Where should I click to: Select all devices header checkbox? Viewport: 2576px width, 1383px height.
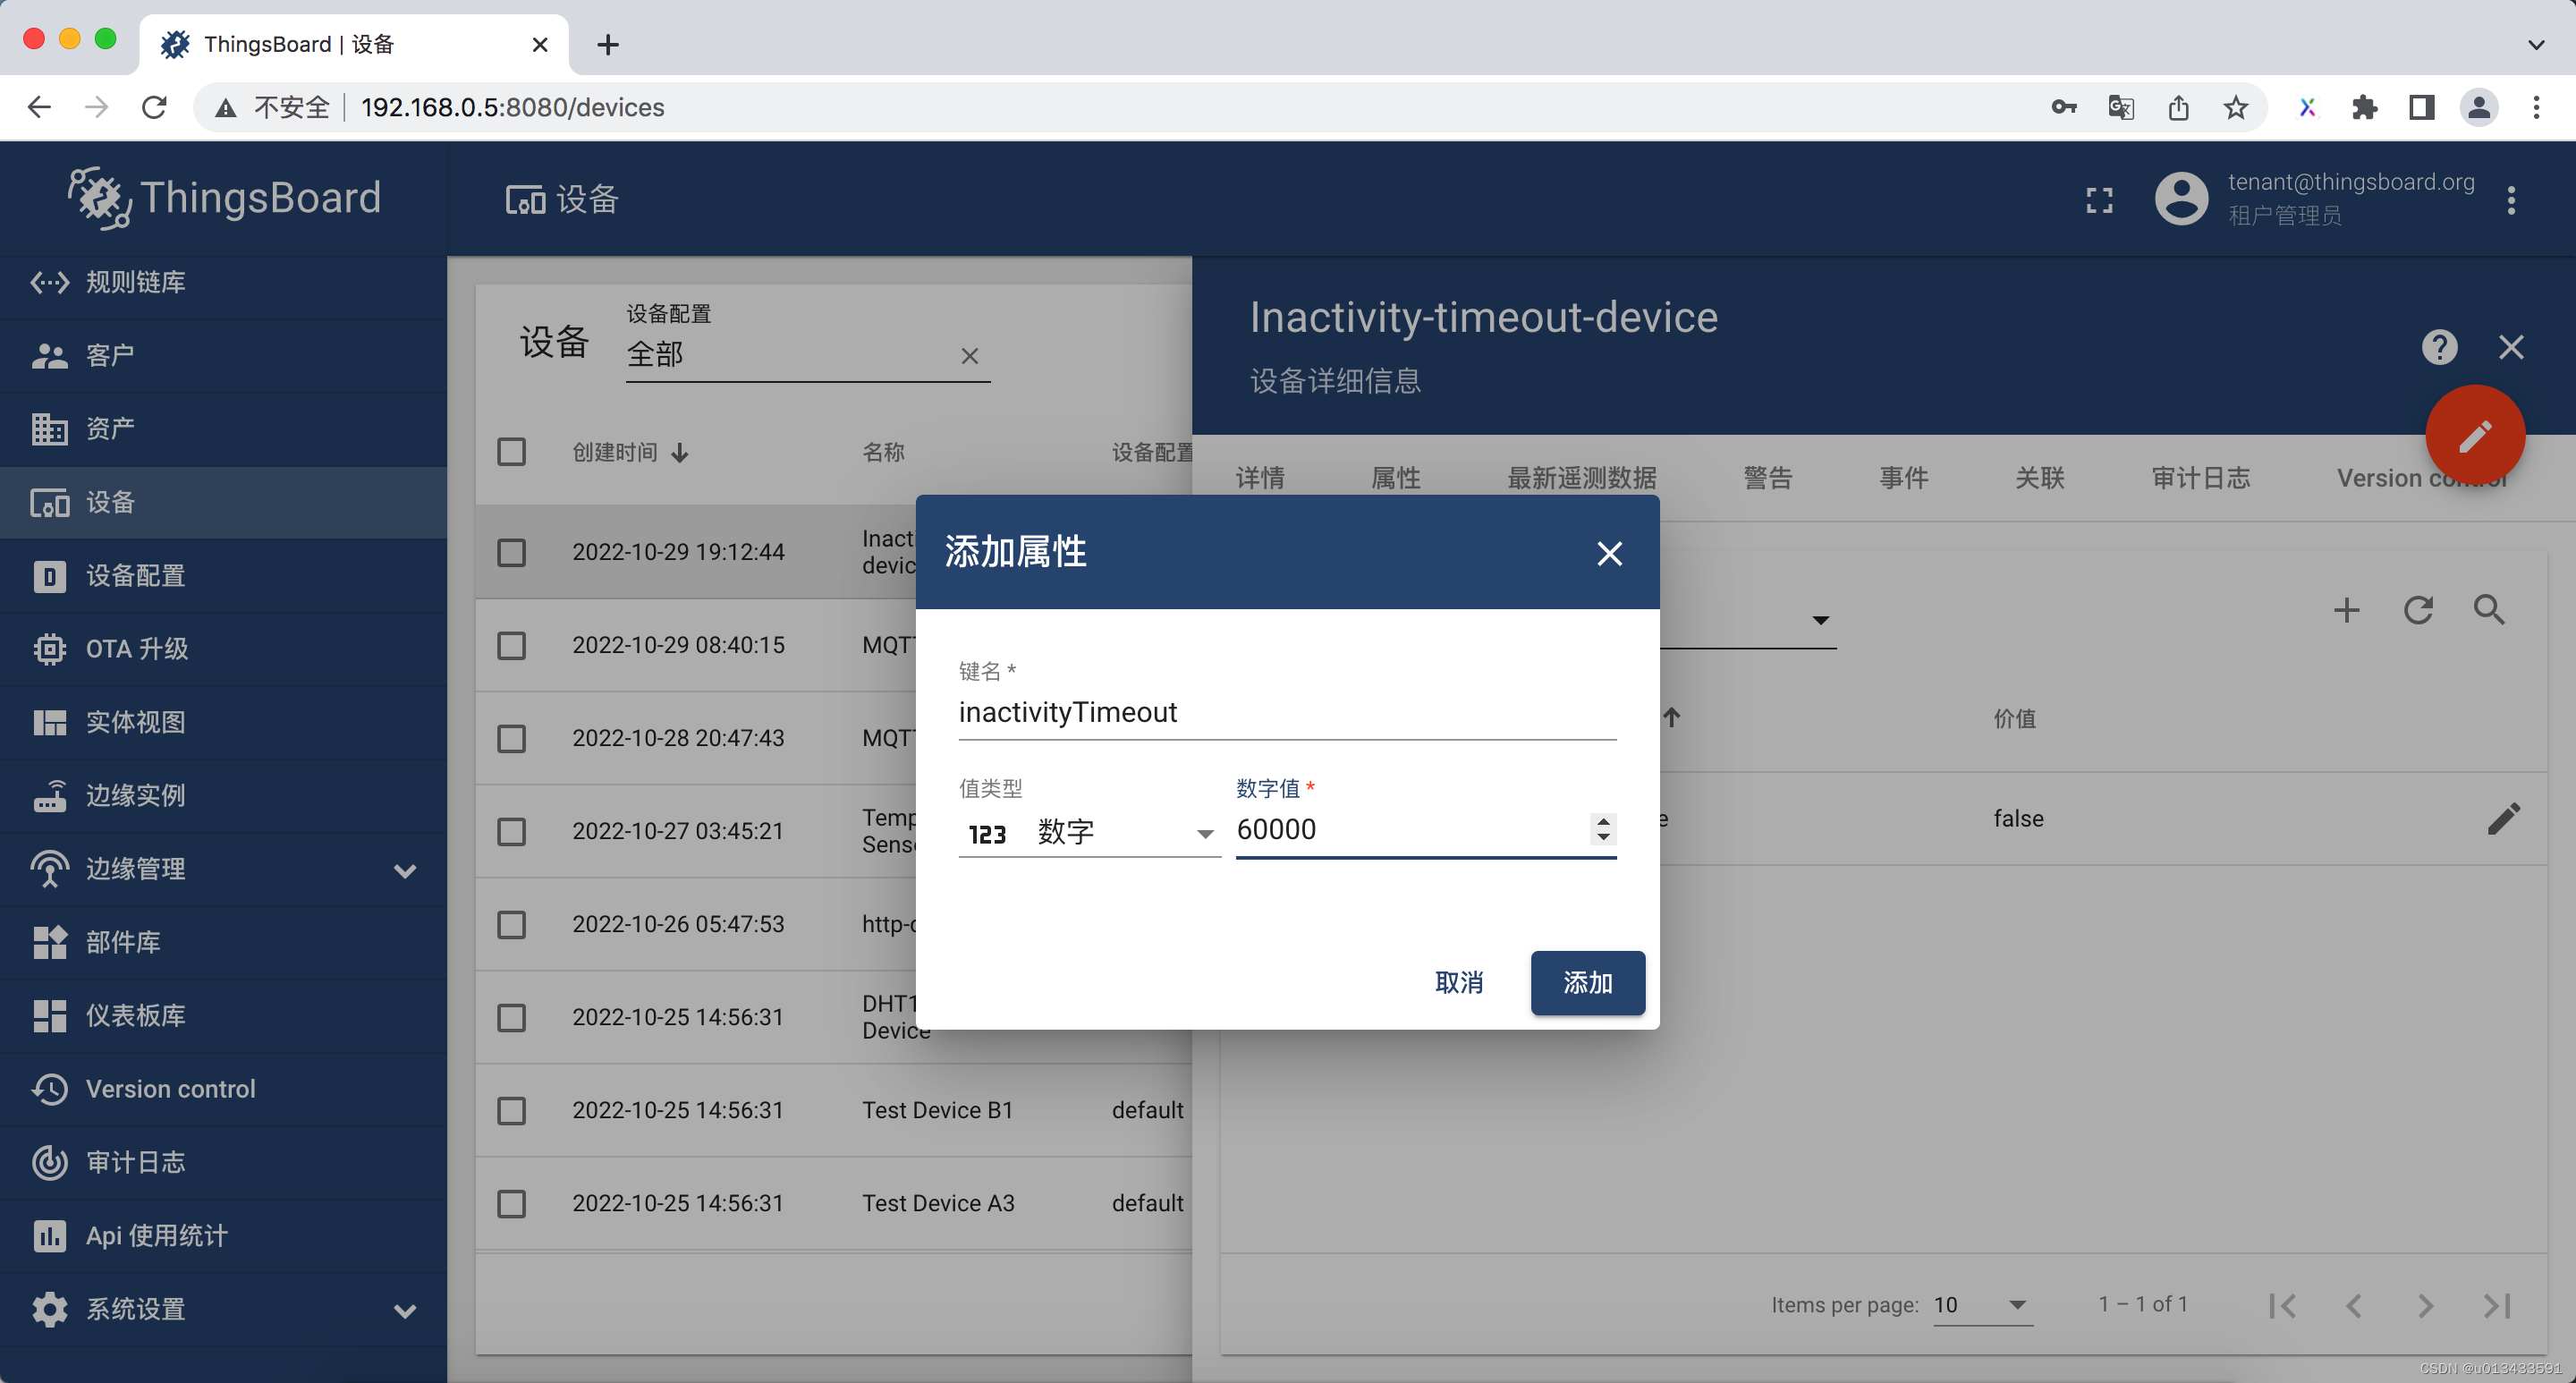pyautogui.click(x=511, y=452)
